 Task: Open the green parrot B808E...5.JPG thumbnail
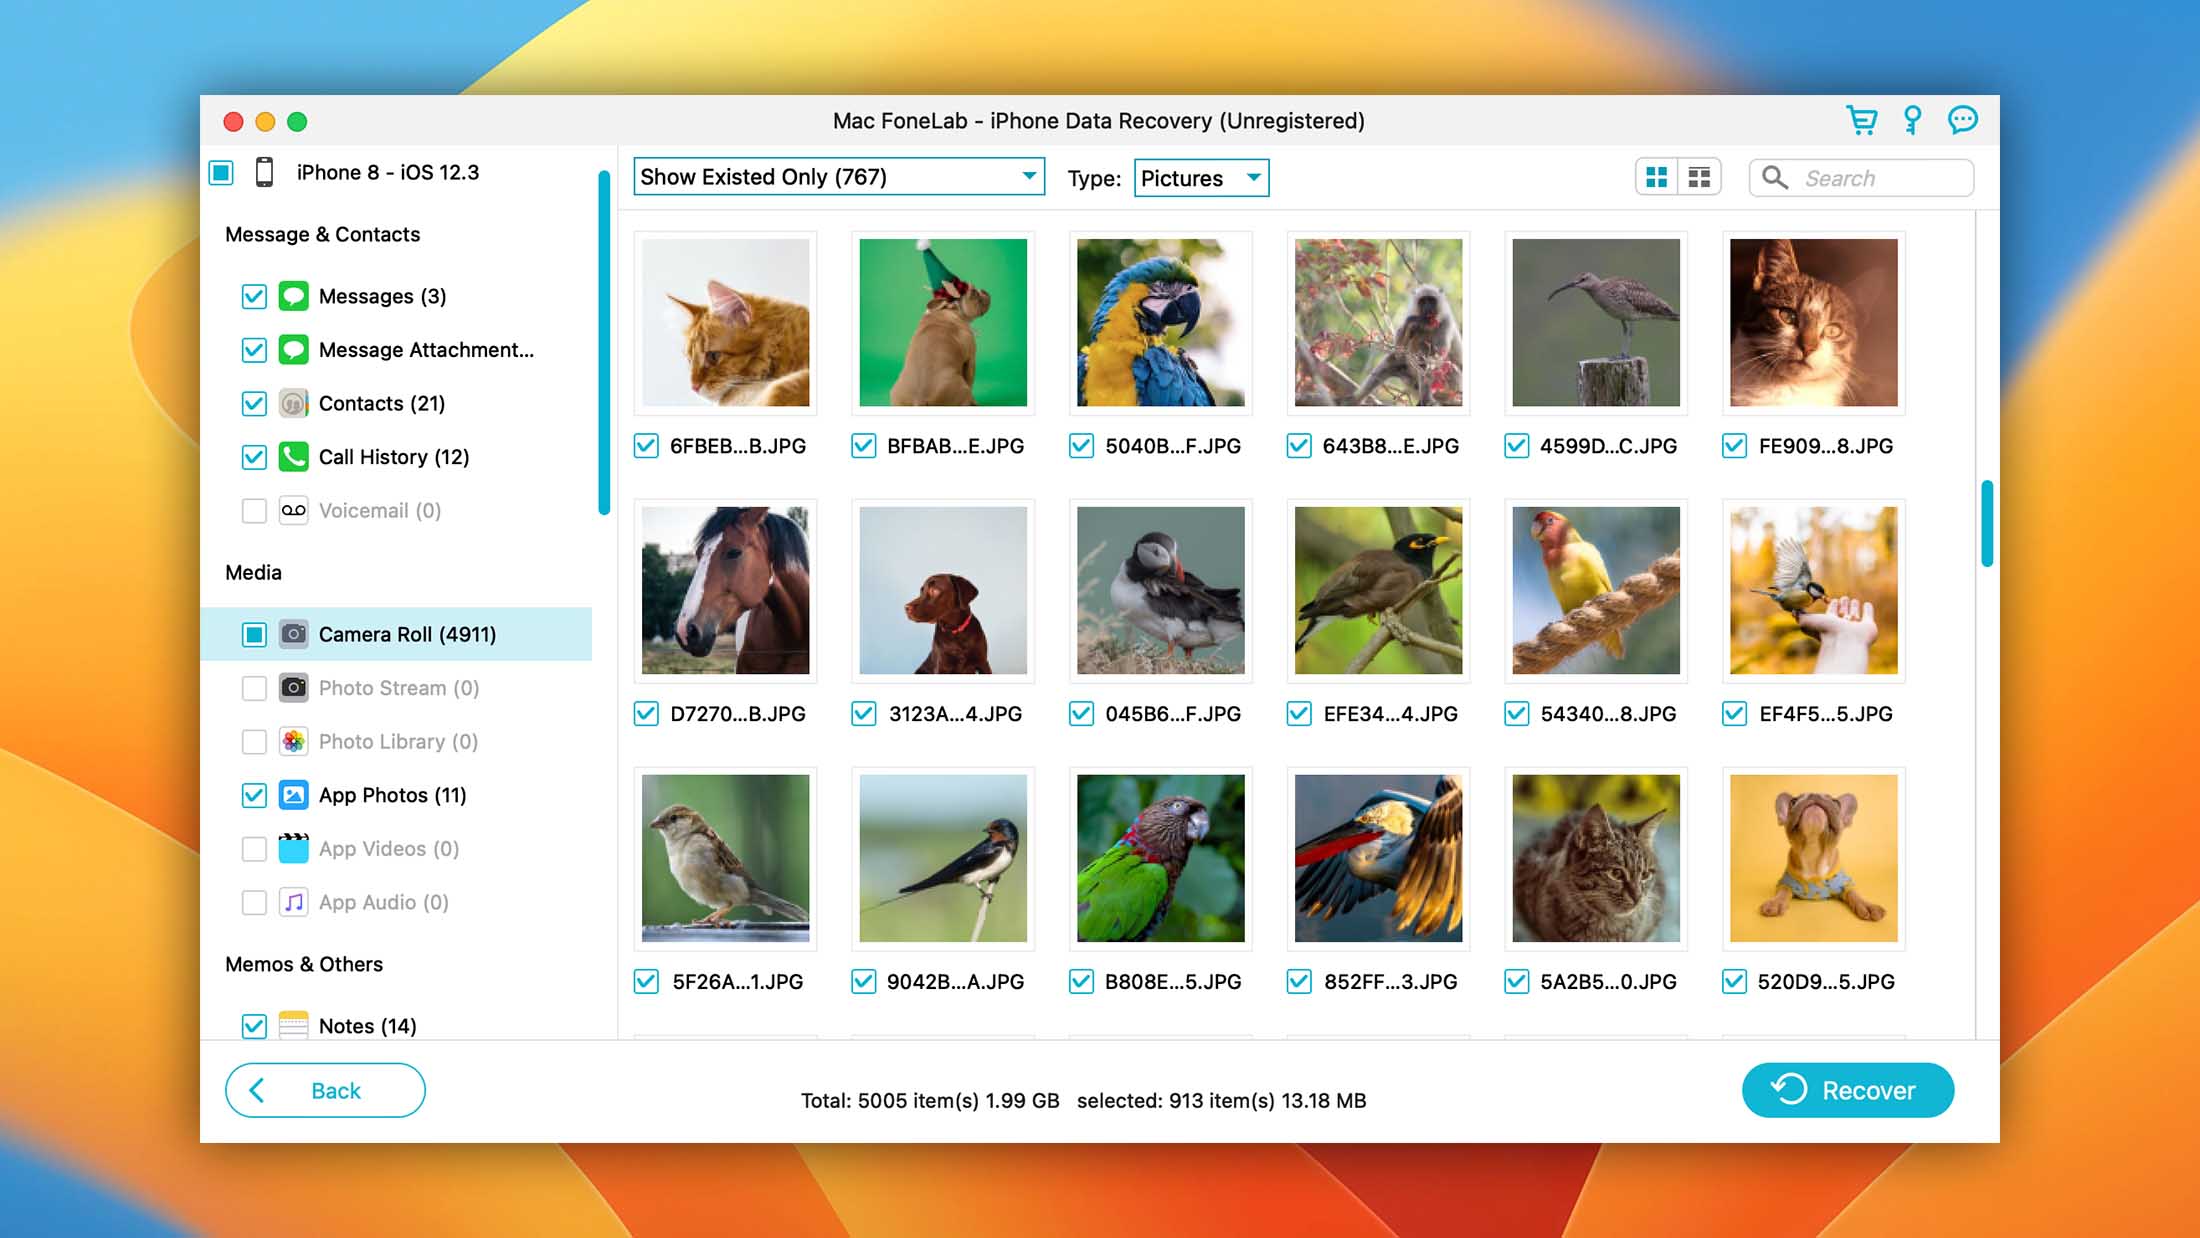(x=1161, y=858)
